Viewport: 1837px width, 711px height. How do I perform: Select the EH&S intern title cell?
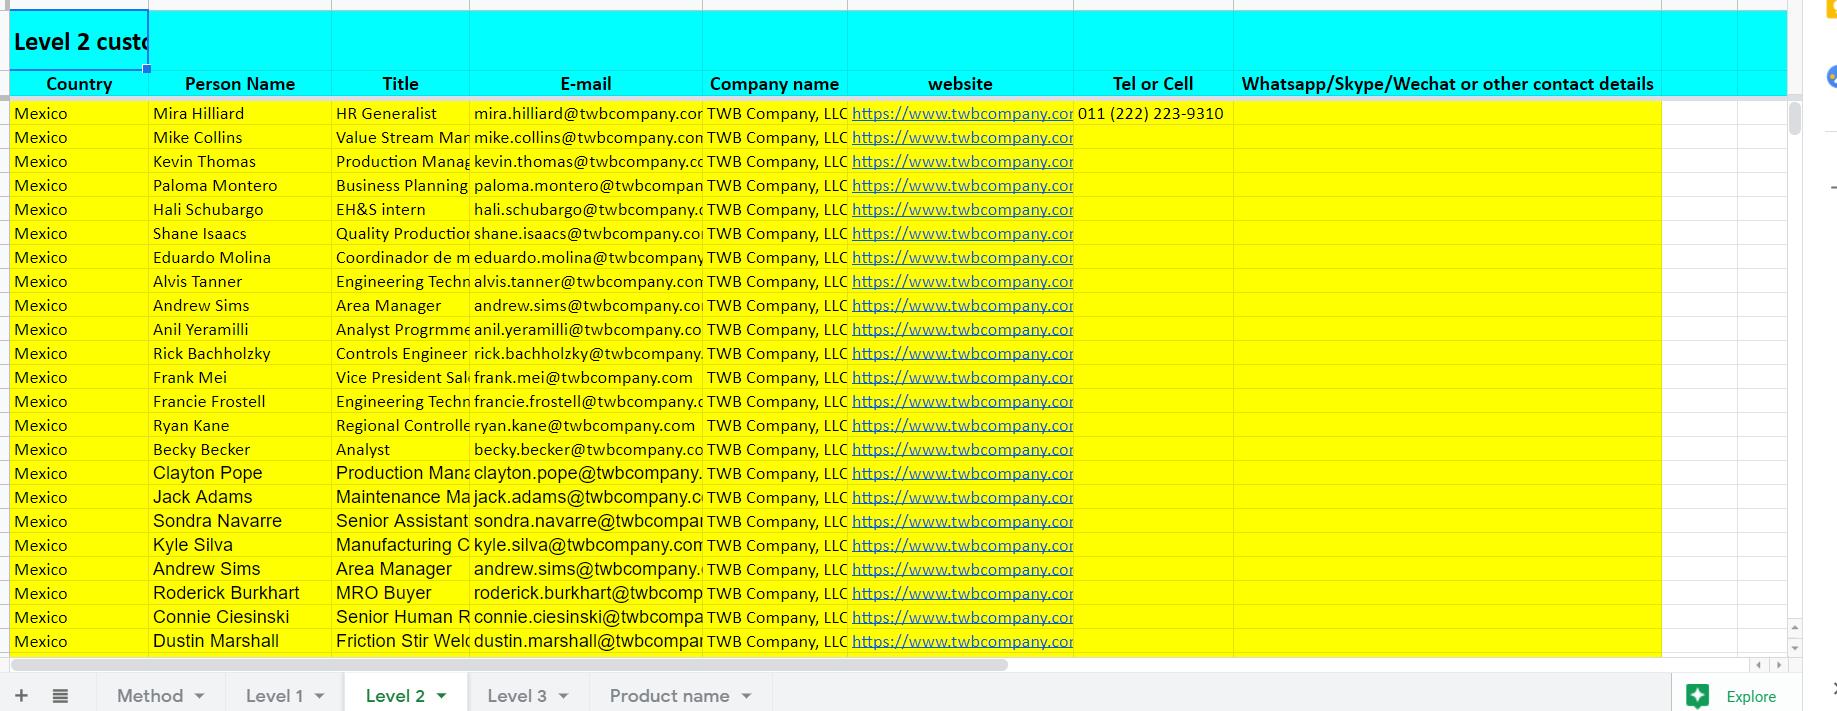click(400, 209)
